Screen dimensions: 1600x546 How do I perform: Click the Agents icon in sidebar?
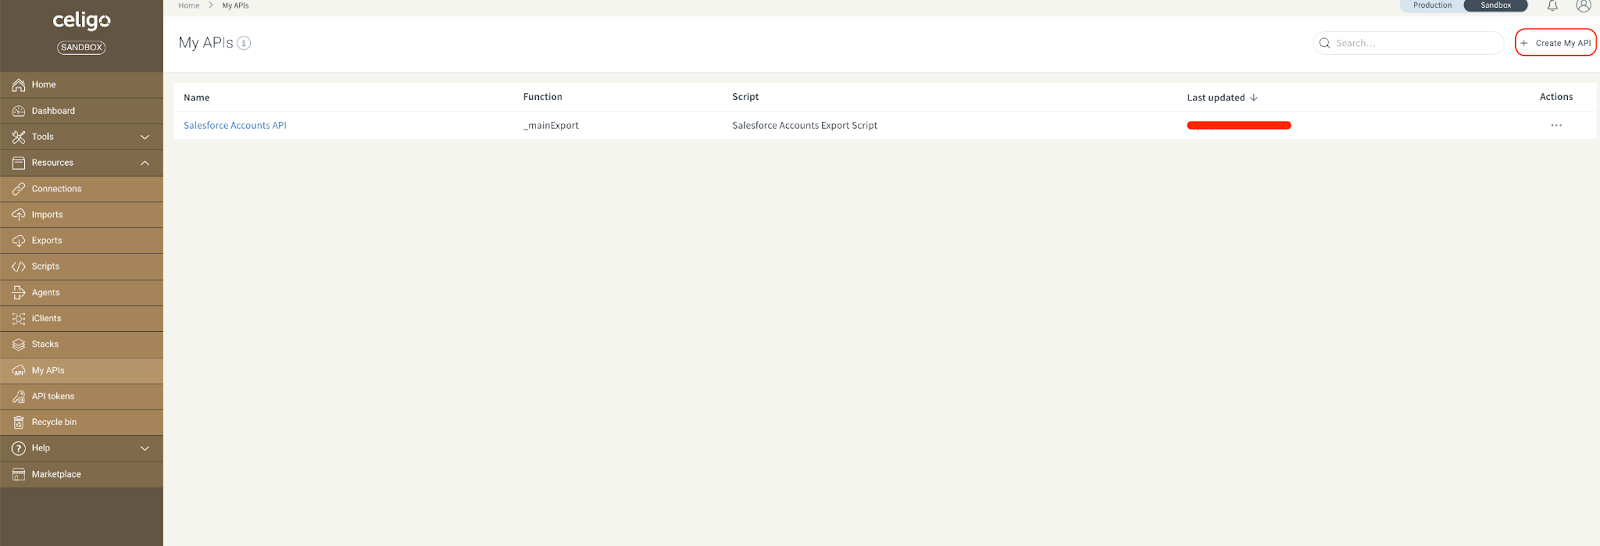click(18, 293)
